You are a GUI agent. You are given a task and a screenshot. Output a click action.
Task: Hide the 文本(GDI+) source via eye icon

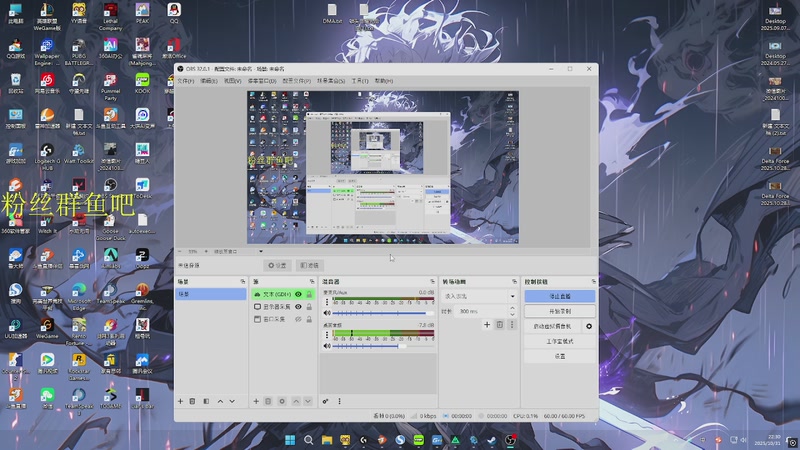point(298,294)
